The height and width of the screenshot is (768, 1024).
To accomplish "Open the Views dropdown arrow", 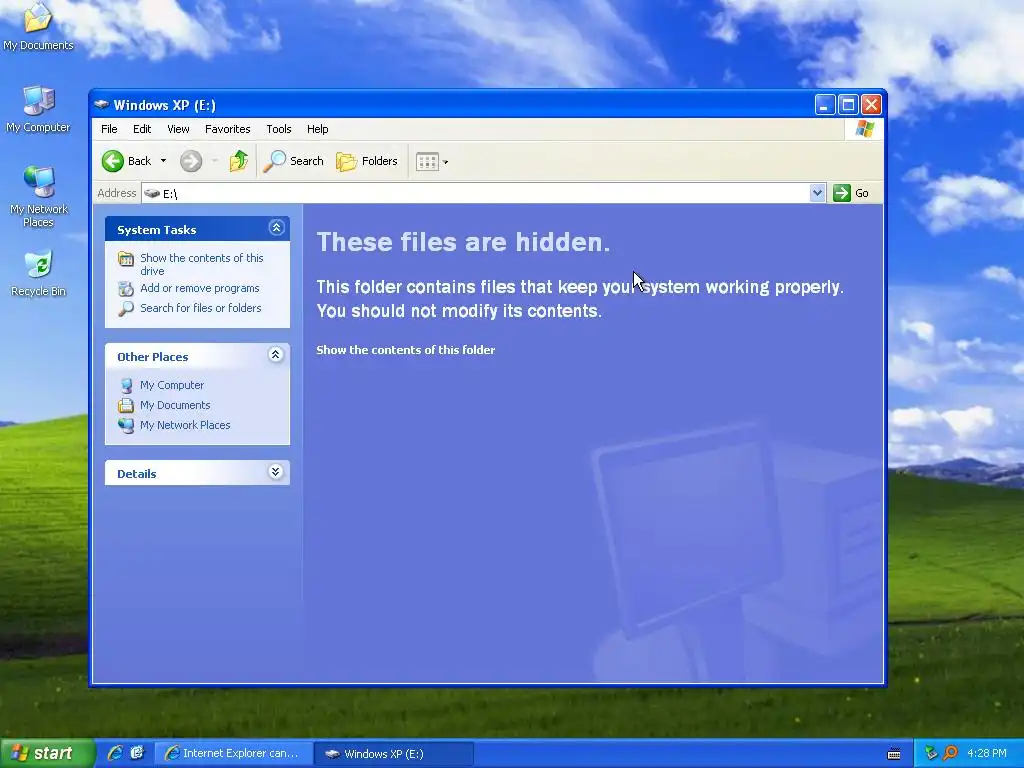I will tap(445, 162).
